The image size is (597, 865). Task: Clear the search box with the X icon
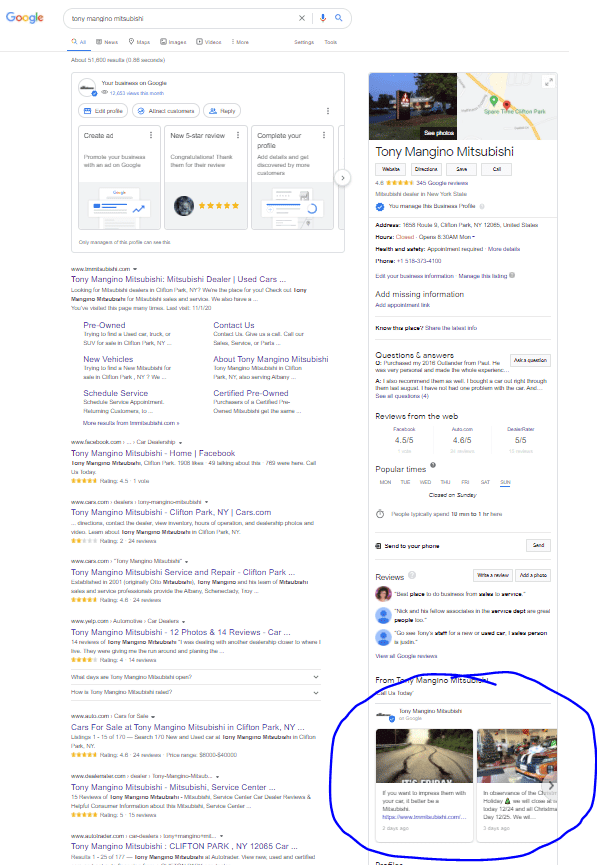302,18
